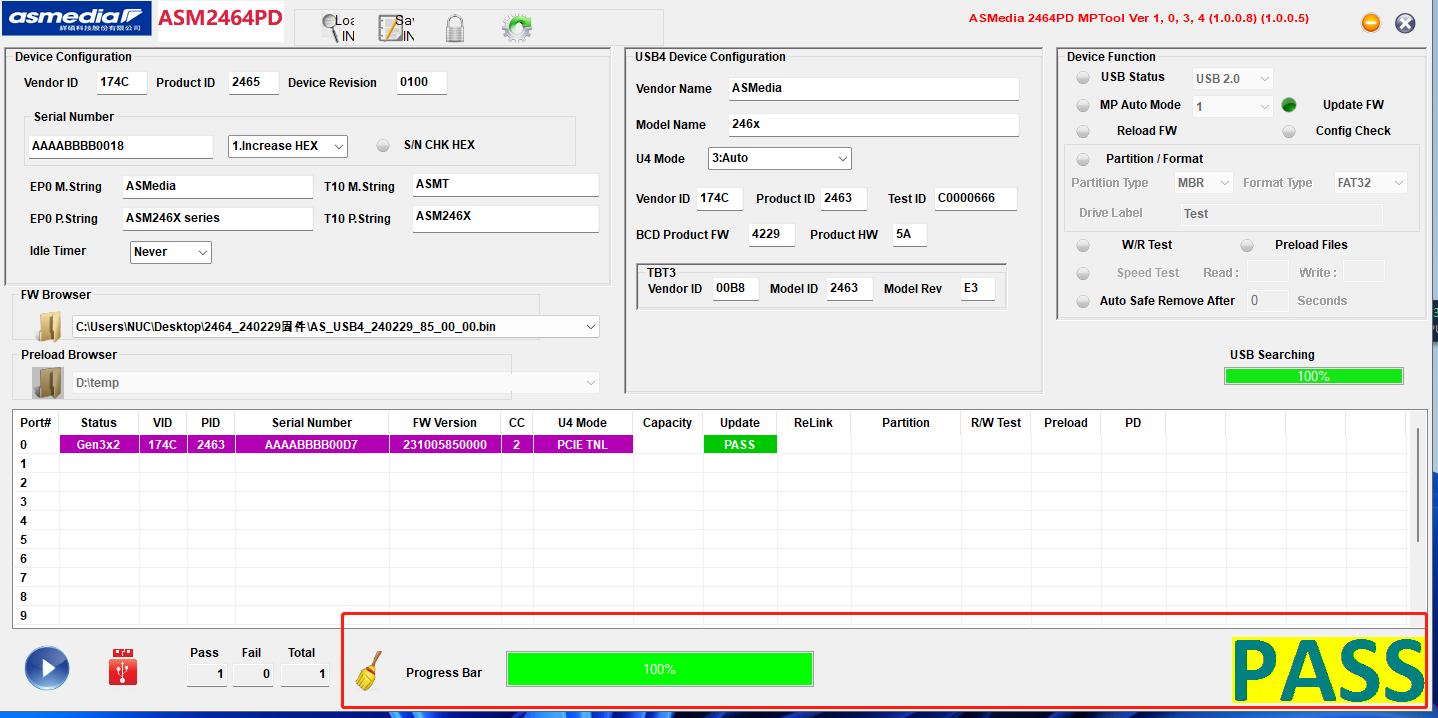Expand the U4 Mode 3:Auto dropdown
This screenshot has height=718, width=1438.
(x=780, y=158)
